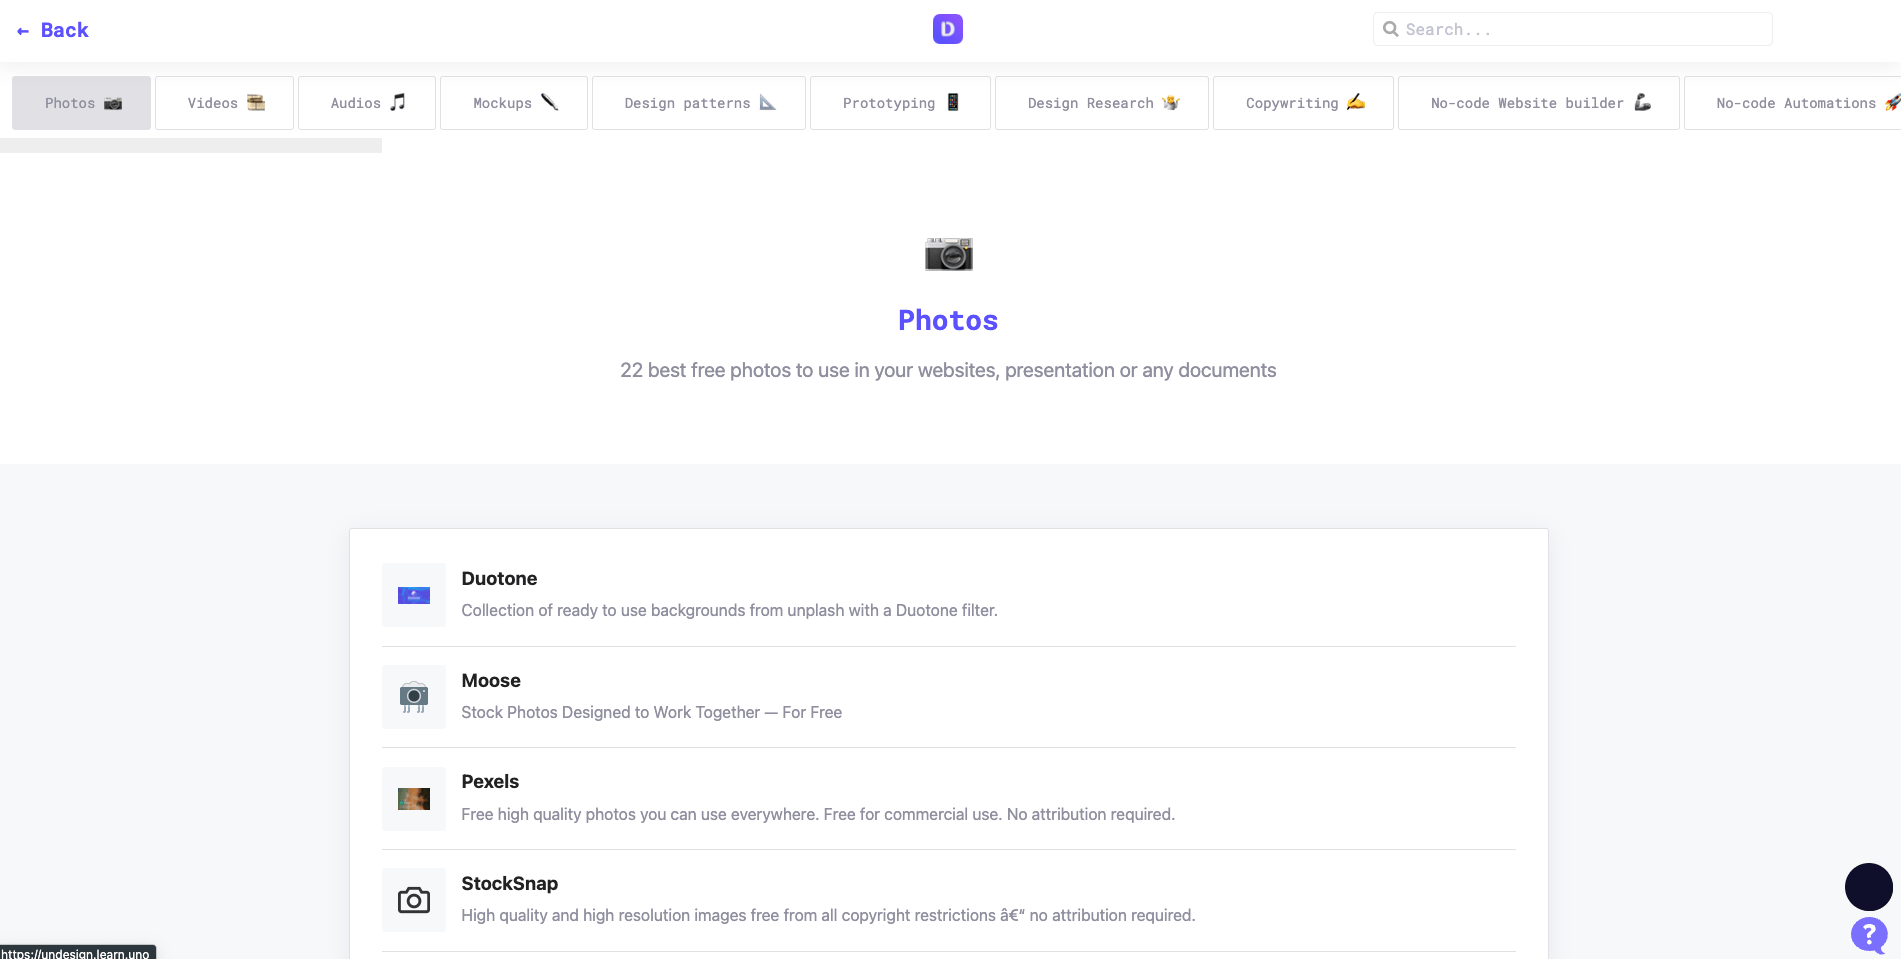The height and width of the screenshot is (959, 1902).
Task: Switch to the Copywriting tab
Action: tap(1303, 103)
